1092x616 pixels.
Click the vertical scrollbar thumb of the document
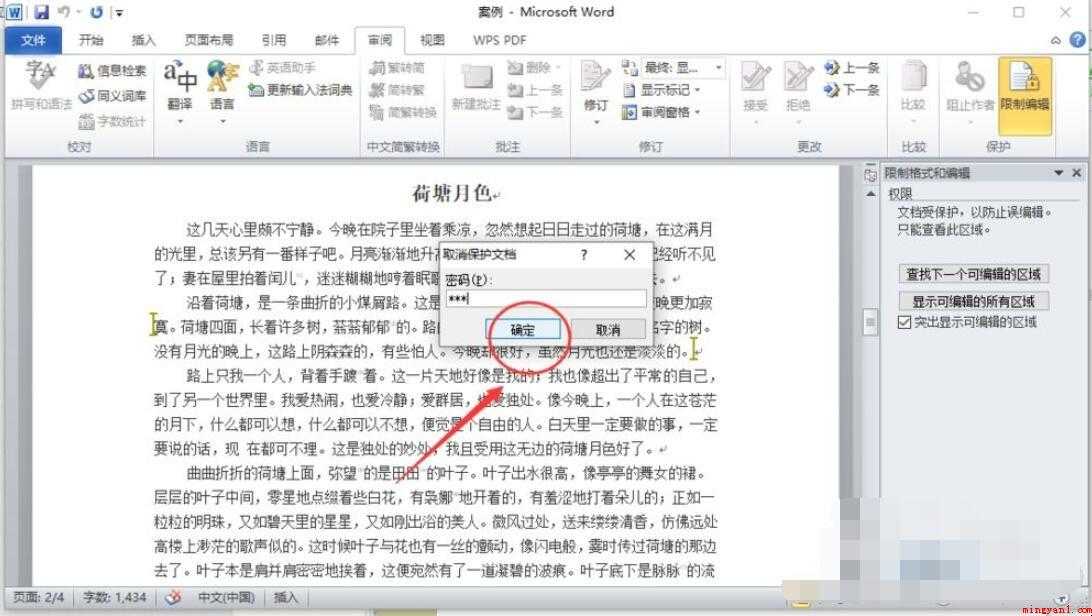pos(871,322)
